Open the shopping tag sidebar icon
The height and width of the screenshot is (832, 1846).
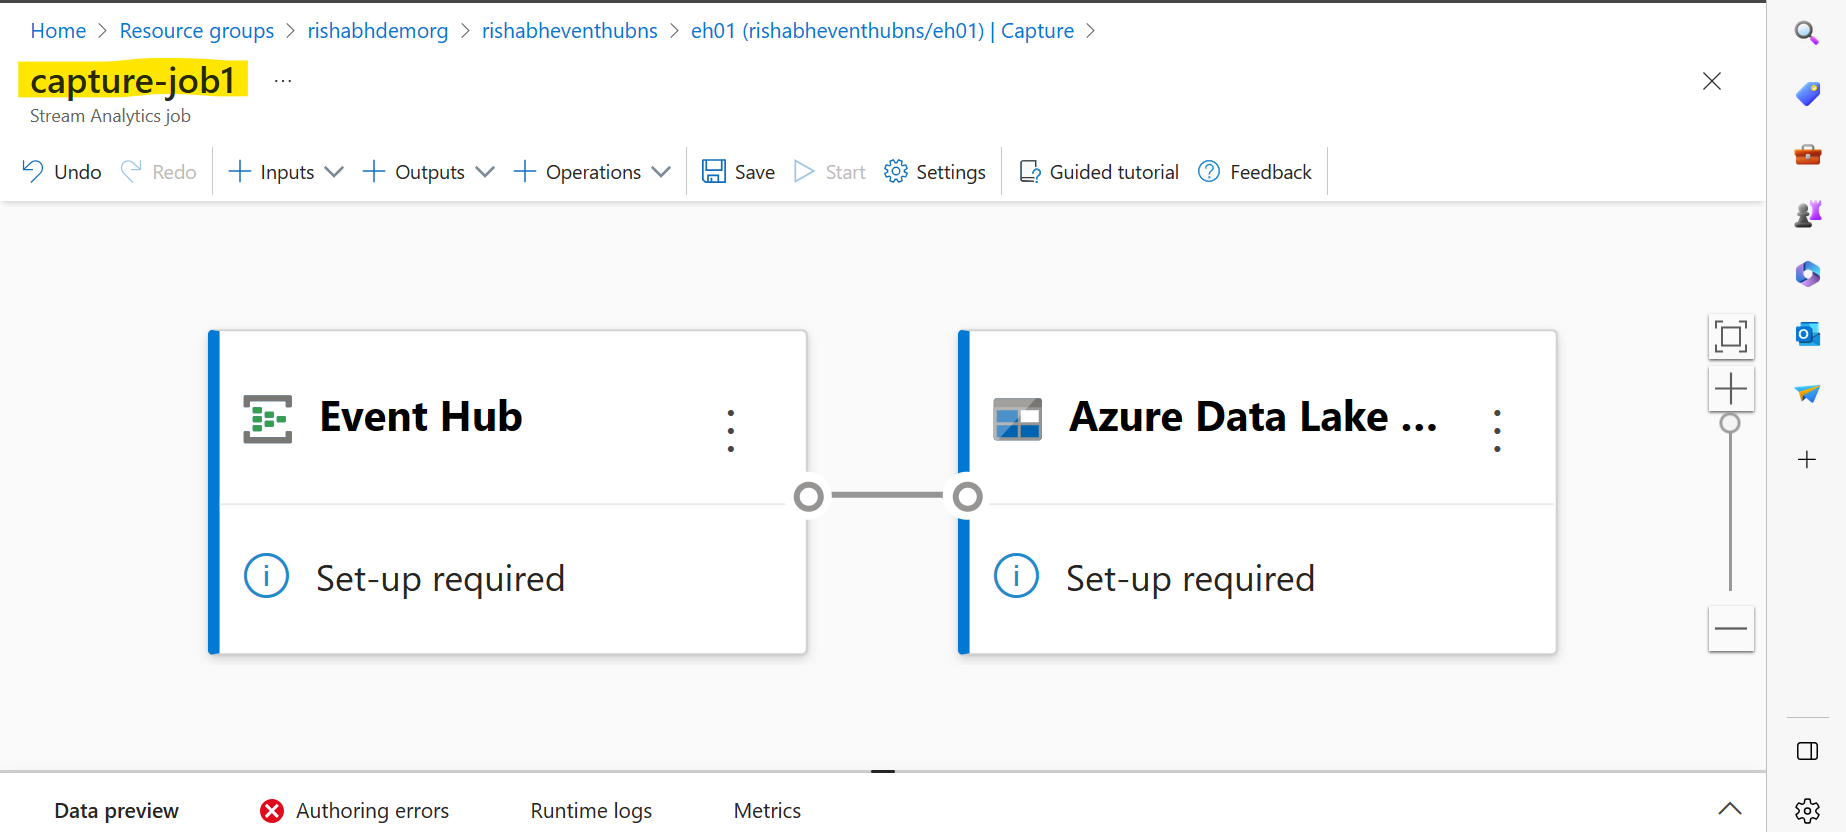1807,94
